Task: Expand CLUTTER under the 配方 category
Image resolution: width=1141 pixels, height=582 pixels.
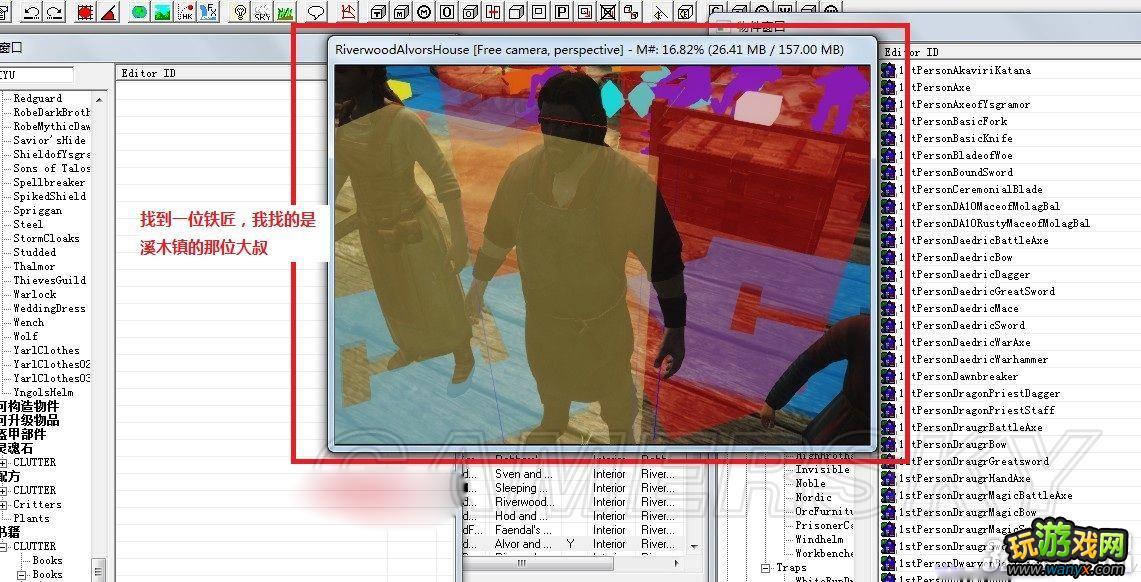Action: (x=4, y=491)
